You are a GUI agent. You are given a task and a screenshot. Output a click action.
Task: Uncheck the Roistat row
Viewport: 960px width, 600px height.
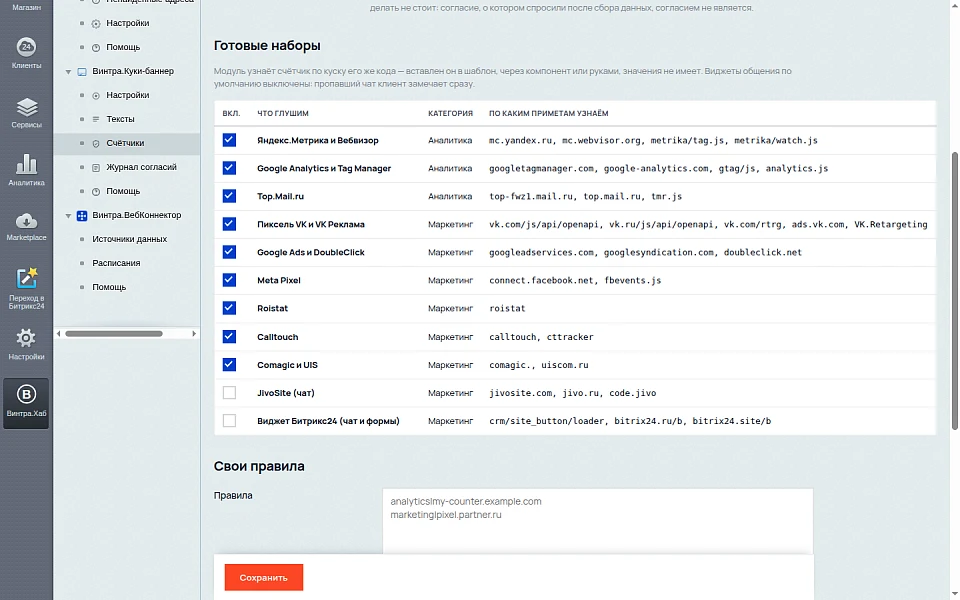click(x=229, y=308)
